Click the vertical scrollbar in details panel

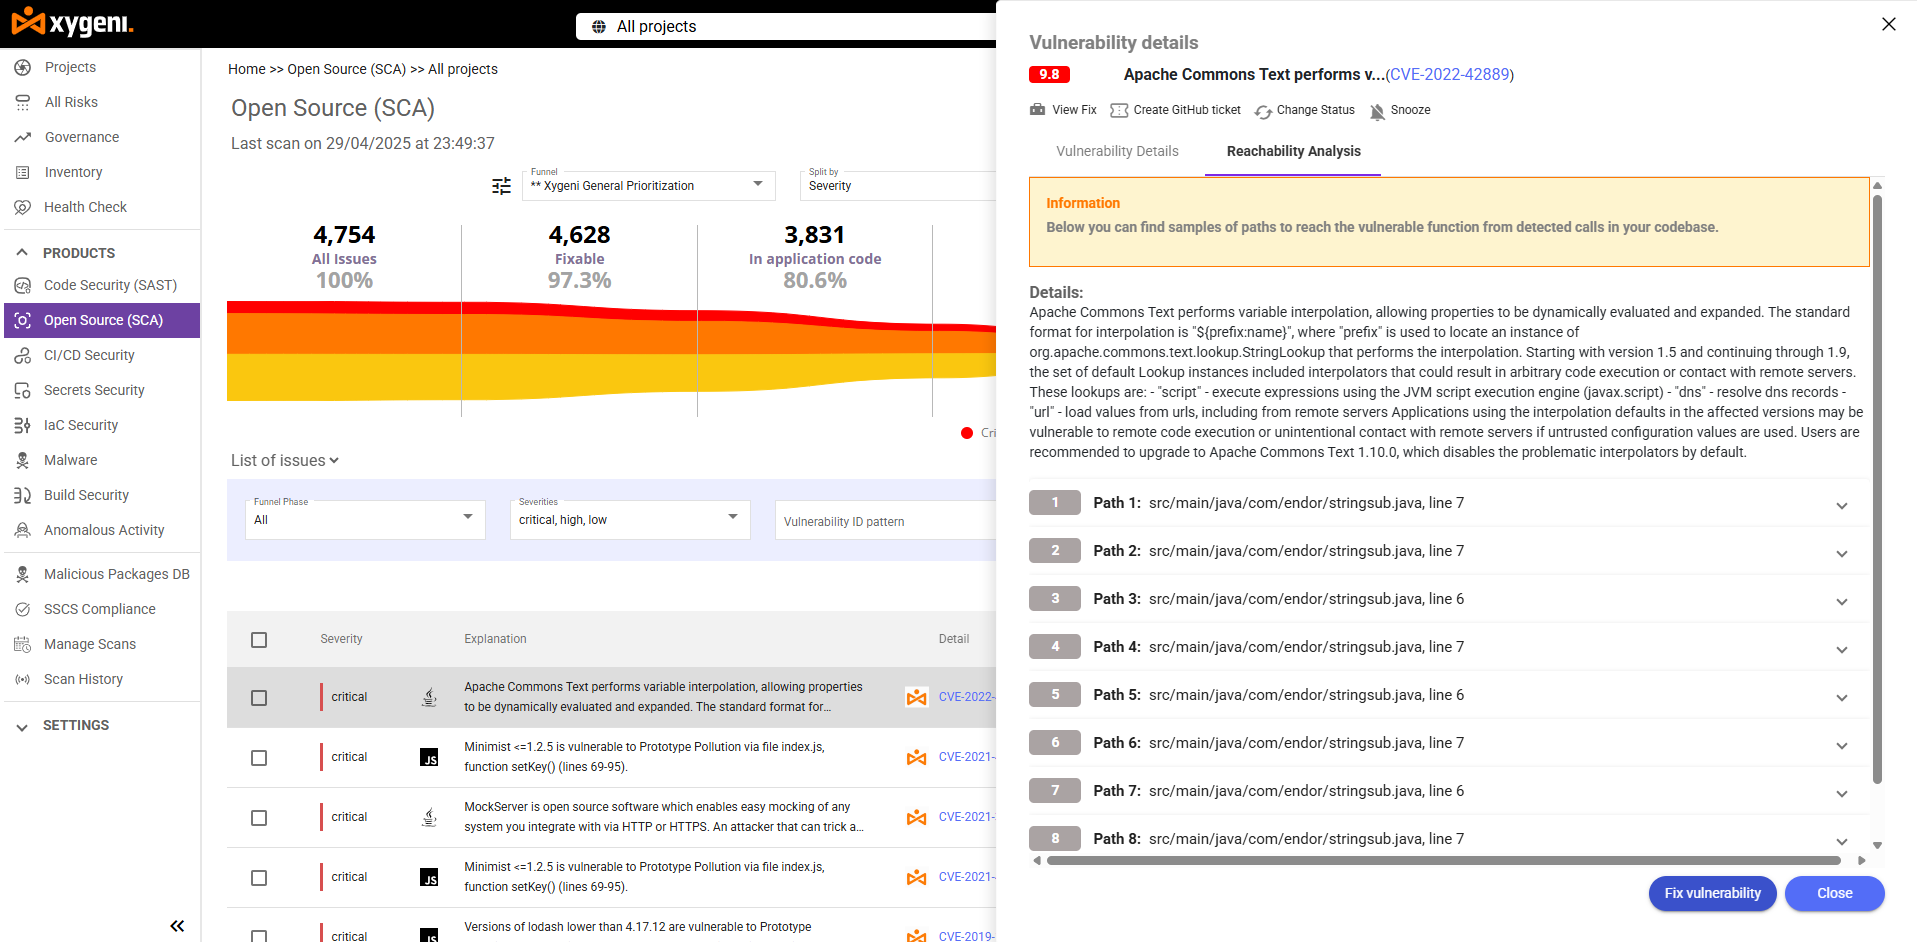[1877, 490]
